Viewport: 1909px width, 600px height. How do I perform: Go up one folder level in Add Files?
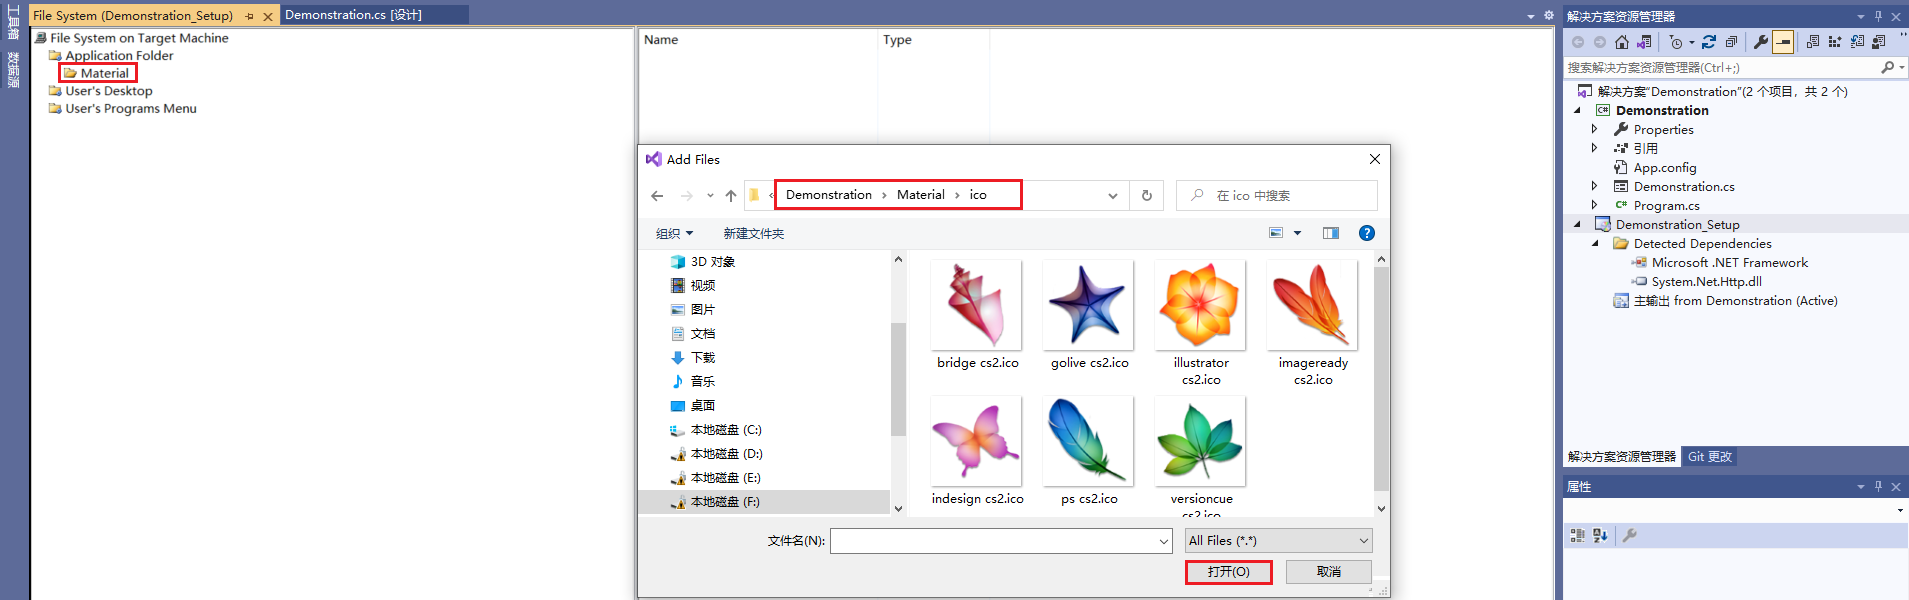(x=731, y=196)
